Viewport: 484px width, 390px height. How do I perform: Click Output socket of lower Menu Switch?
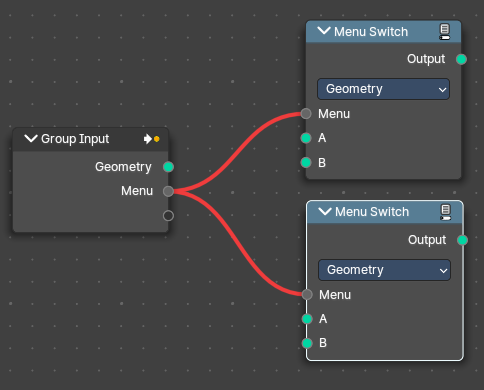pyautogui.click(x=462, y=240)
